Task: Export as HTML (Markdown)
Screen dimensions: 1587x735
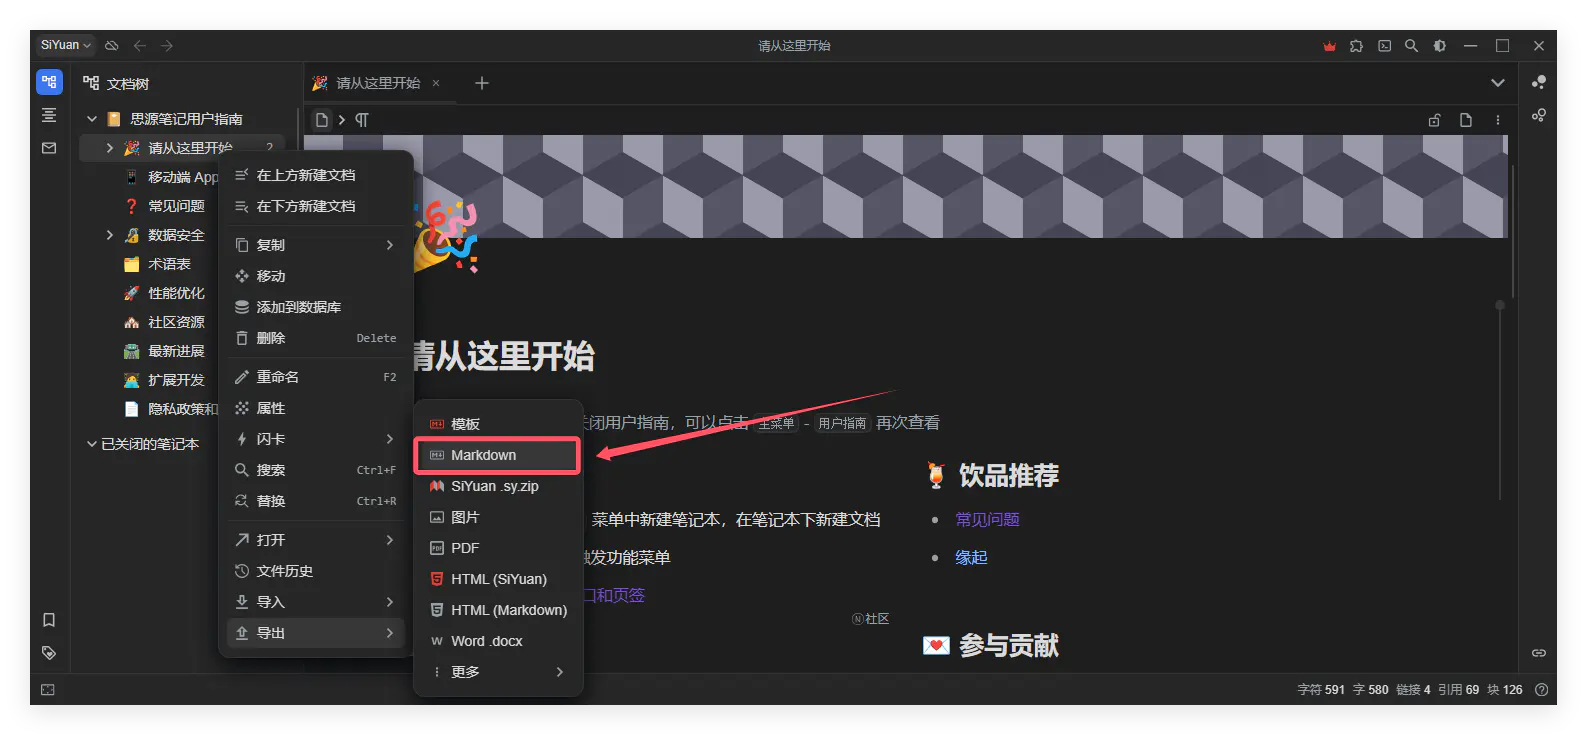Action: click(x=498, y=610)
